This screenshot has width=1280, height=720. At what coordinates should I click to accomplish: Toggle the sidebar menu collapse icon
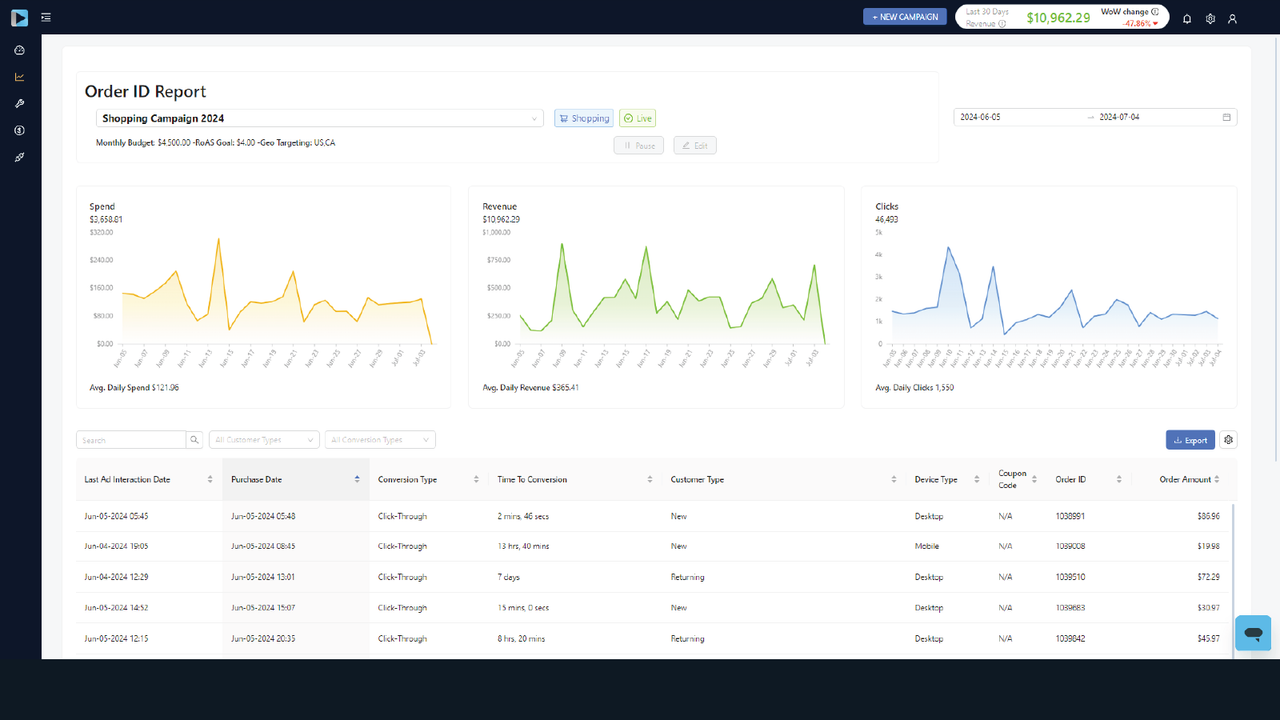click(47, 18)
